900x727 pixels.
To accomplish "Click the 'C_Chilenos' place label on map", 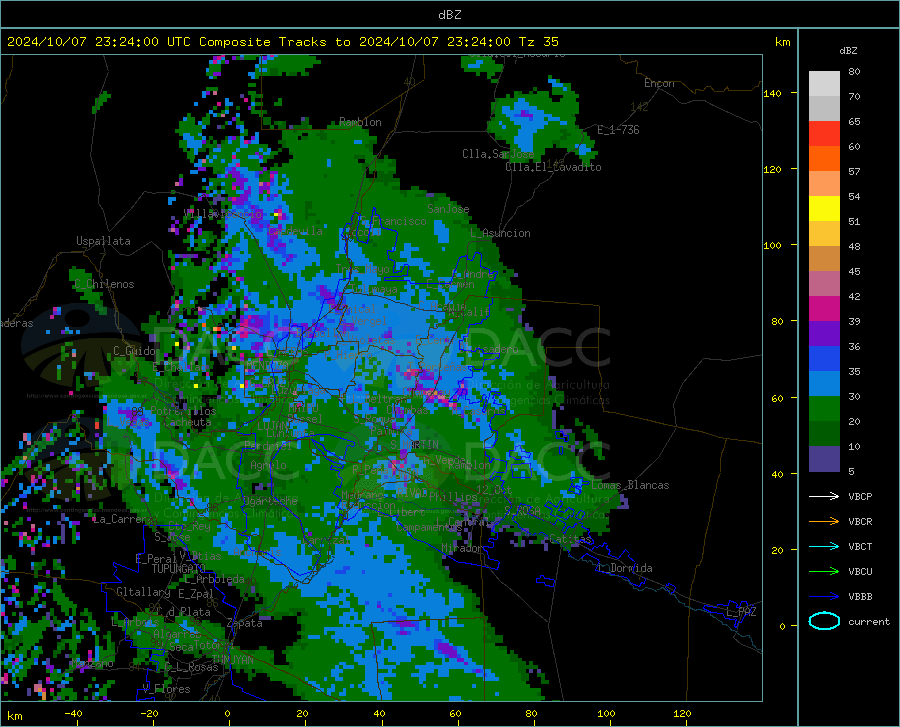I will 104,284.
